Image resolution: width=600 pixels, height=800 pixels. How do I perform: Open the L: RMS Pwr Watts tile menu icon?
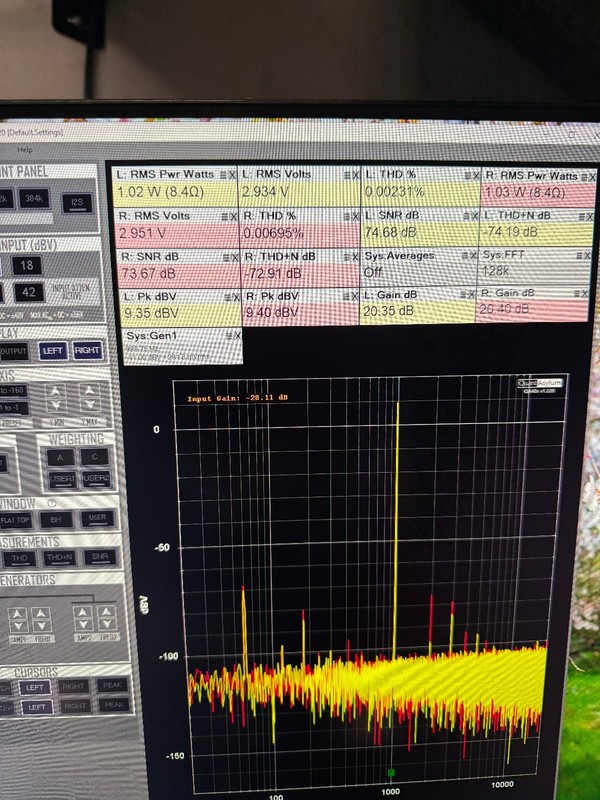223,174
